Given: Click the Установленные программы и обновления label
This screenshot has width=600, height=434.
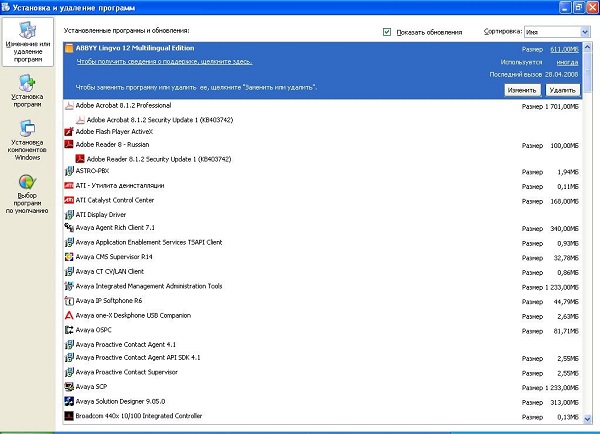Looking at the screenshot, I should (126, 31).
